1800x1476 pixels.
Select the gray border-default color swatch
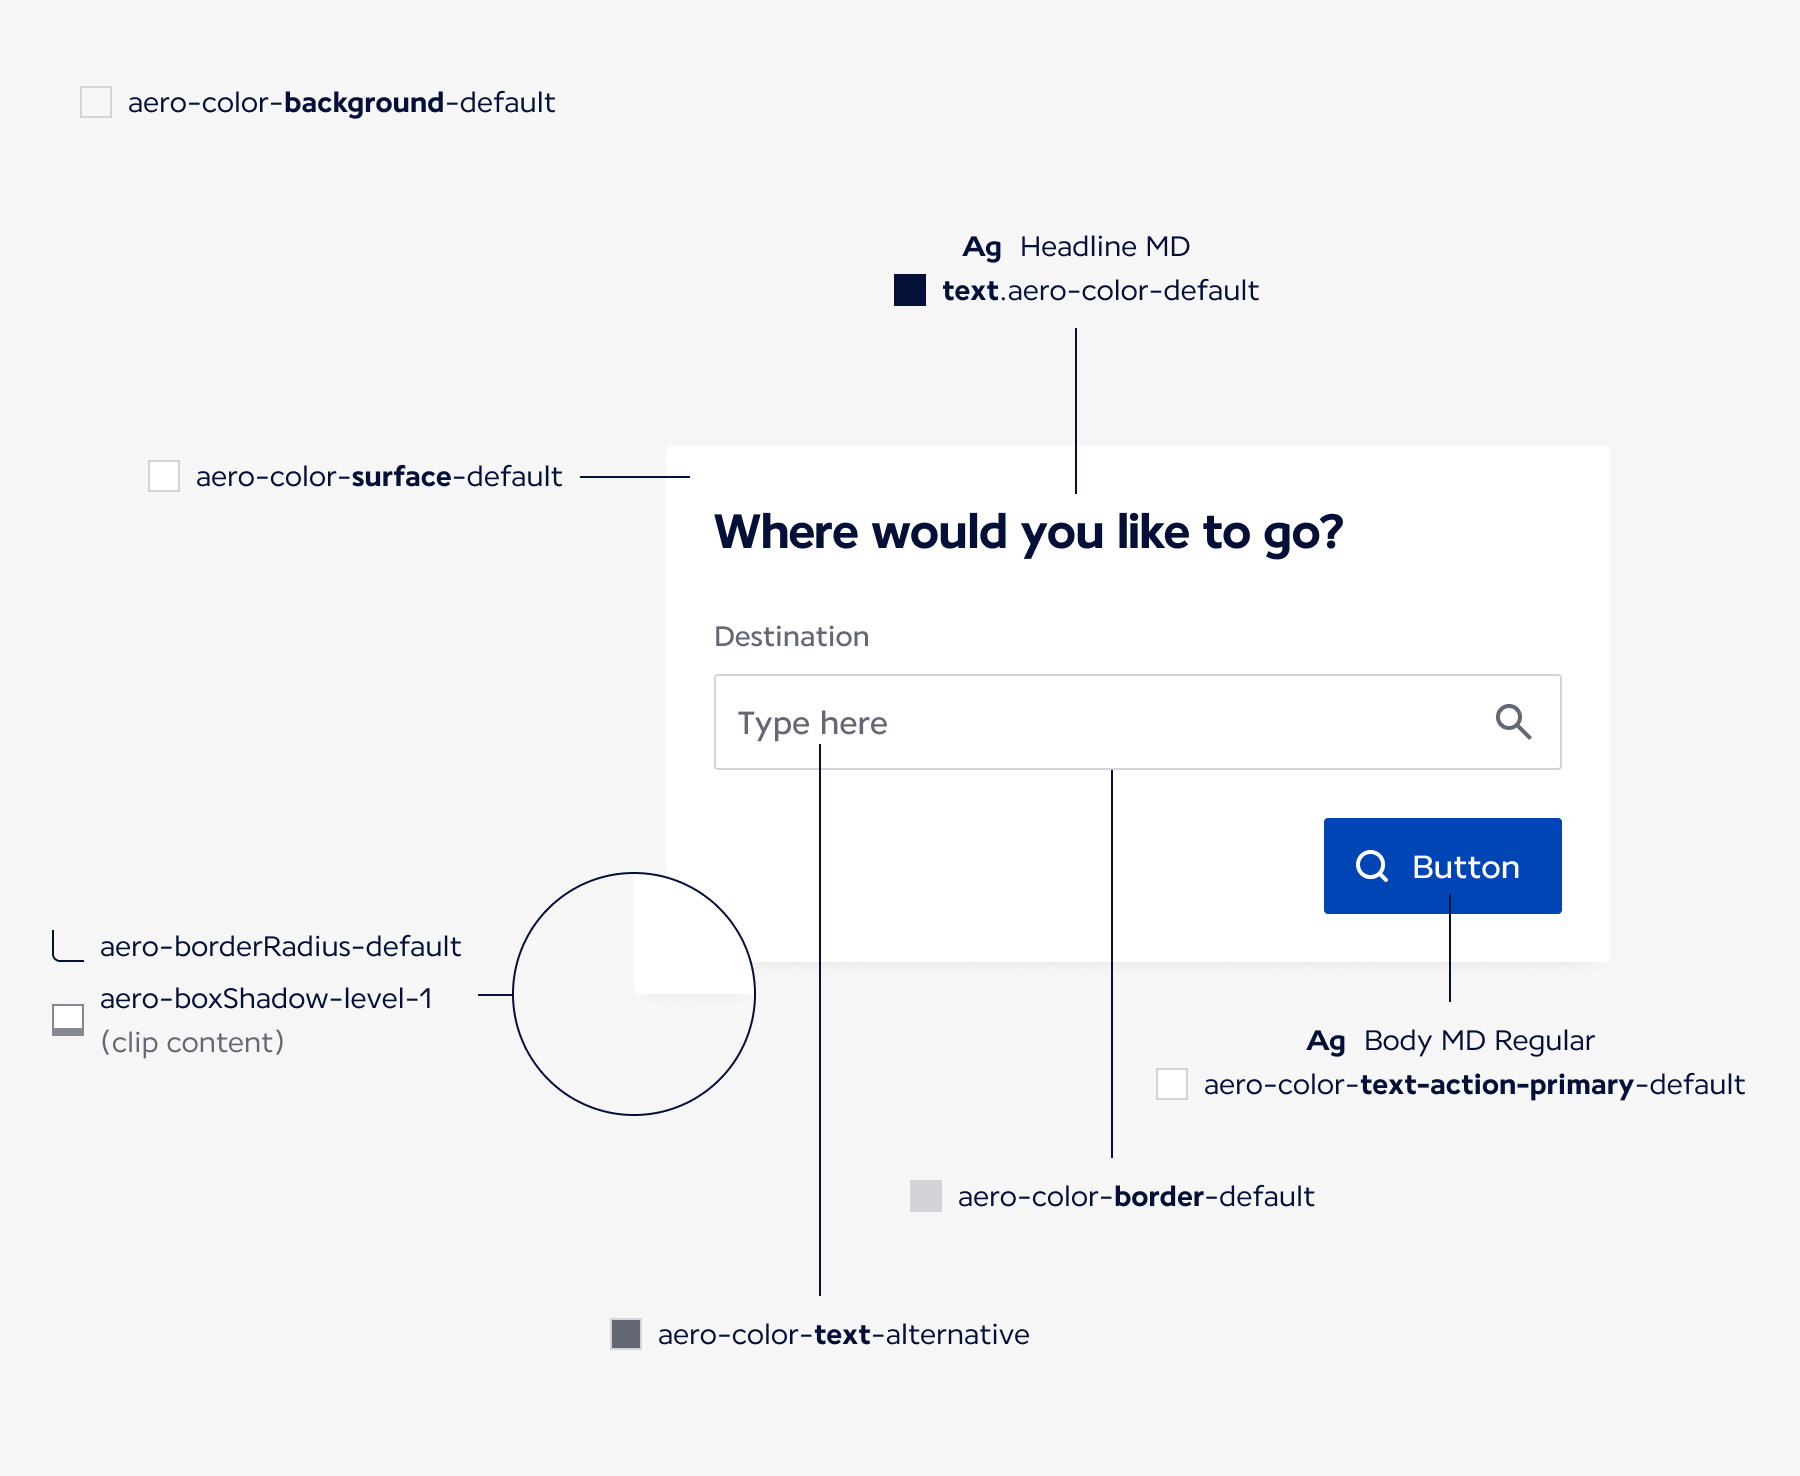(x=926, y=1196)
